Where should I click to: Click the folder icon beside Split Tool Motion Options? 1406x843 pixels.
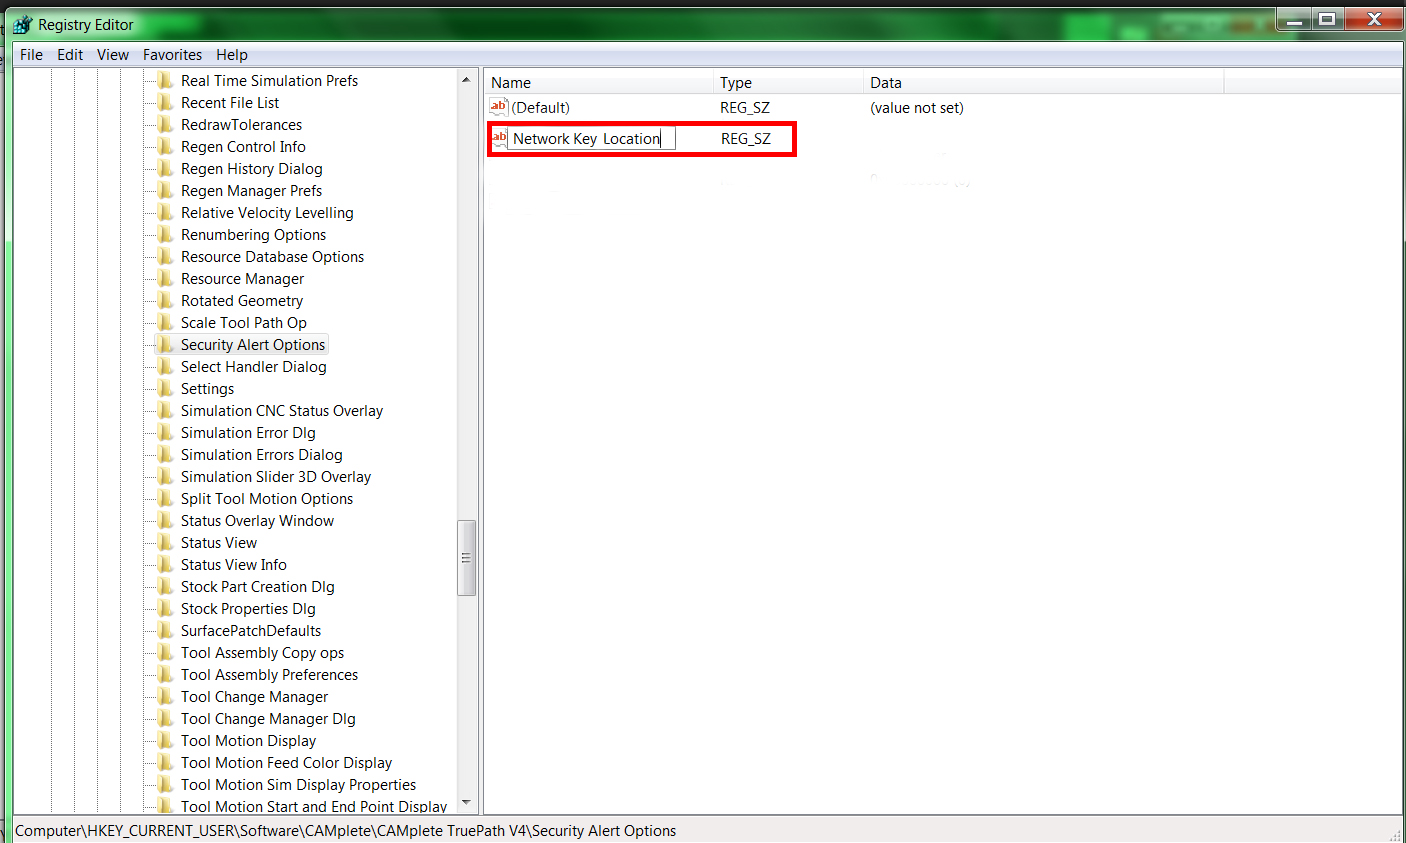[166, 498]
